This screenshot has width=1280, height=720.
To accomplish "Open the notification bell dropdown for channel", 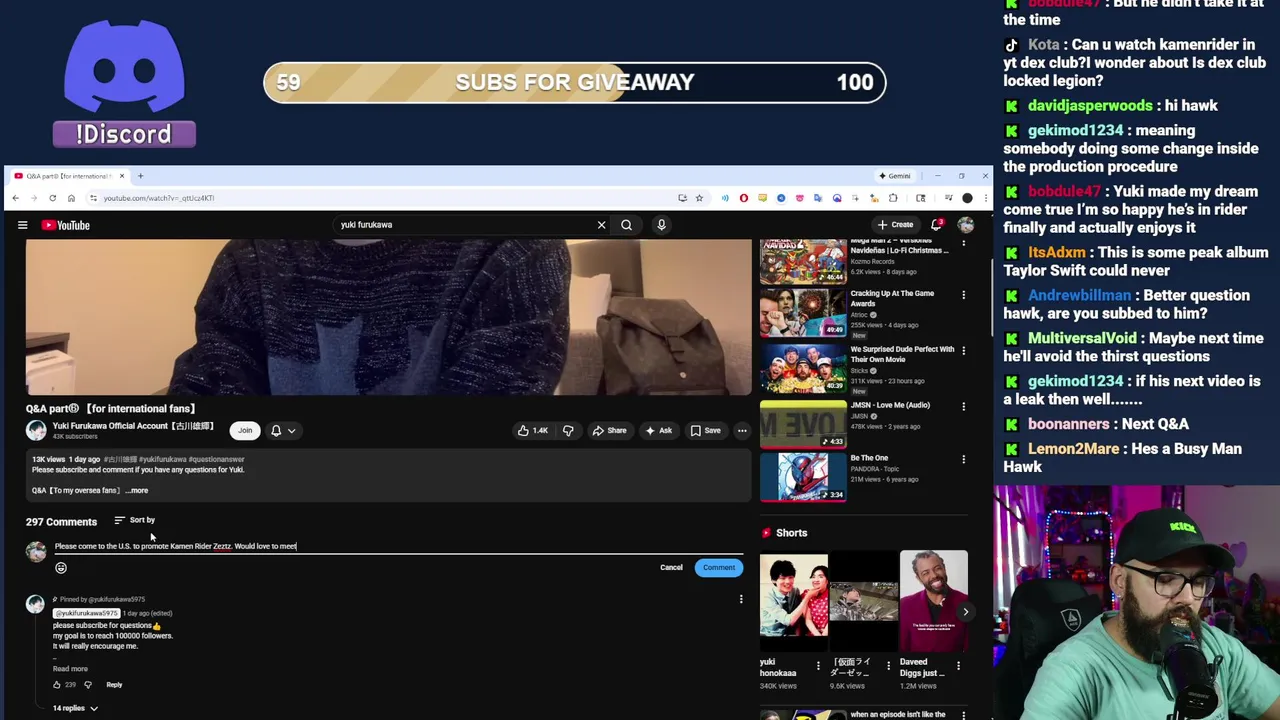I will point(283,430).
